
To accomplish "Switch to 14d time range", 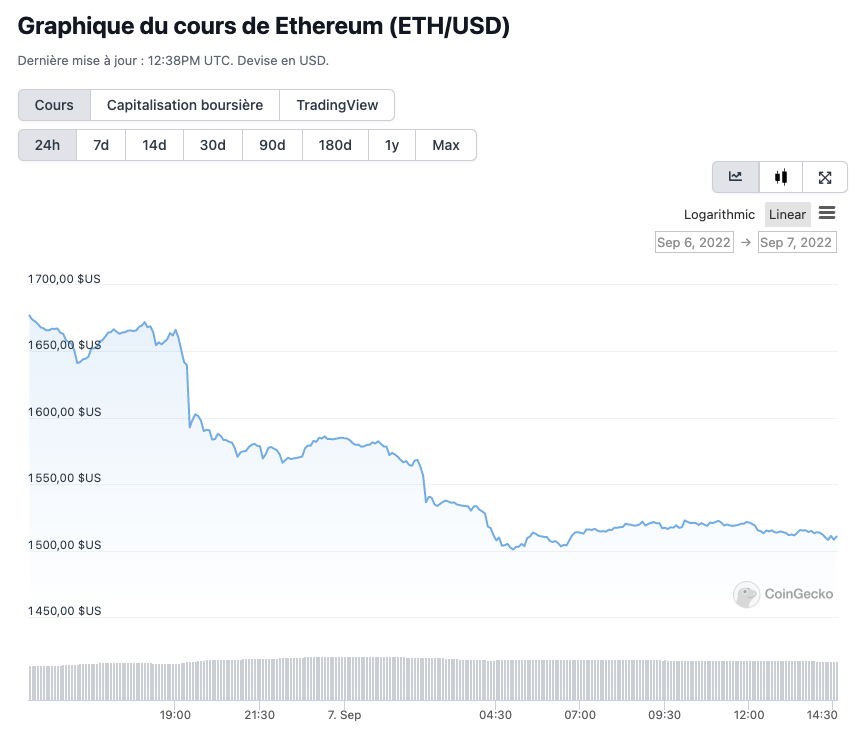I will click(154, 145).
